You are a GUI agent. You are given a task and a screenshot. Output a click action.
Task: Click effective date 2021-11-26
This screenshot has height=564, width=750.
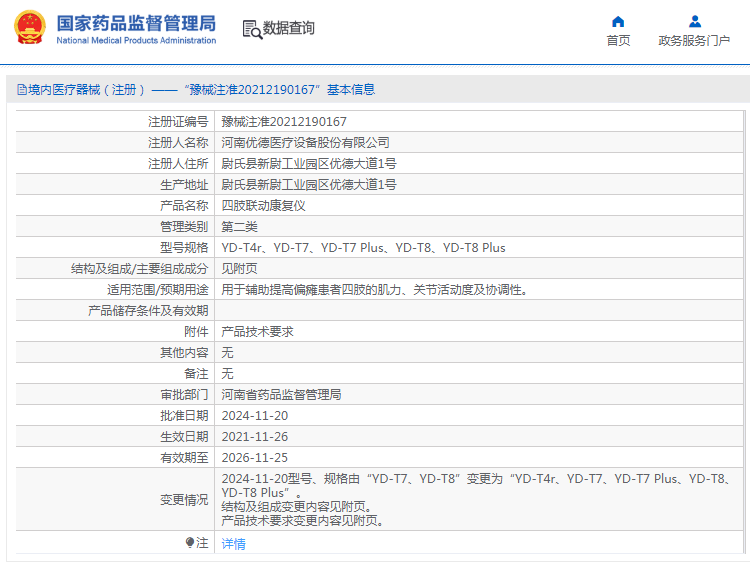tap(255, 437)
